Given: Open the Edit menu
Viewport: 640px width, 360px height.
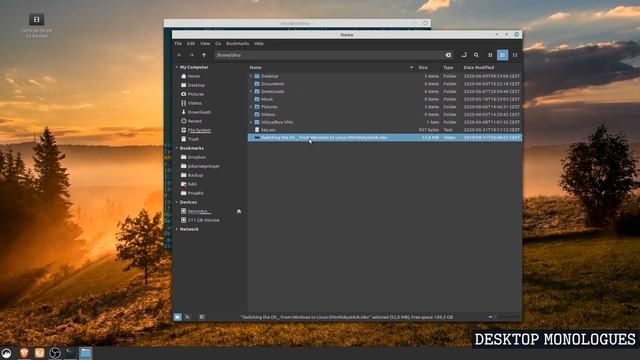Looking at the screenshot, I should click(x=191, y=43).
